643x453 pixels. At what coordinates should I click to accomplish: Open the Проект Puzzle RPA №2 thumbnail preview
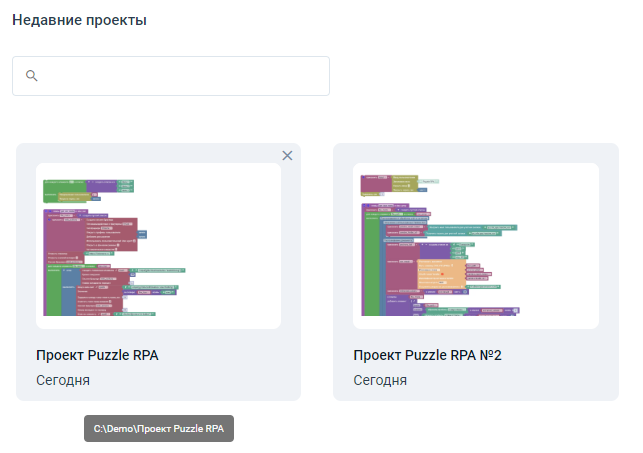[x=476, y=246]
